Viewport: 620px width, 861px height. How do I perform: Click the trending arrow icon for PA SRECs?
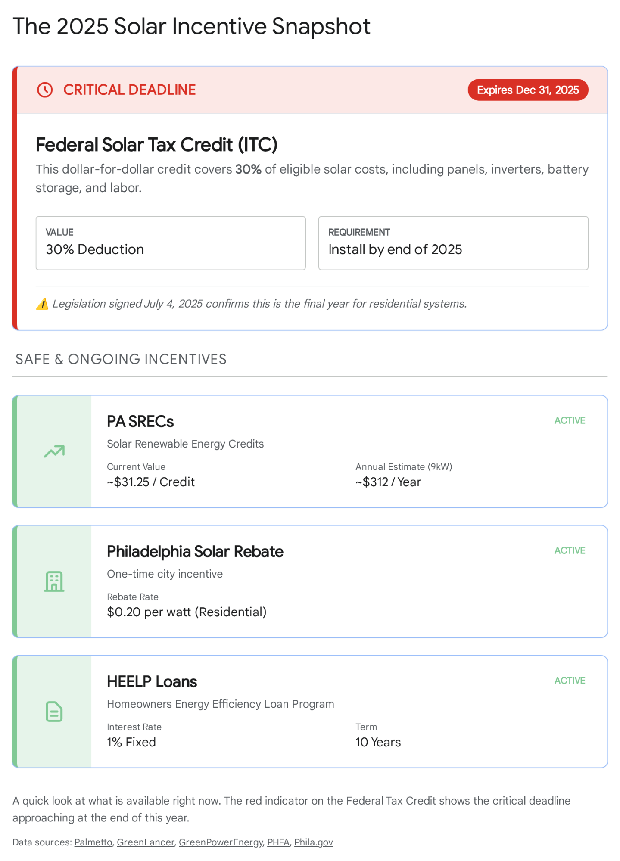pos(54,451)
